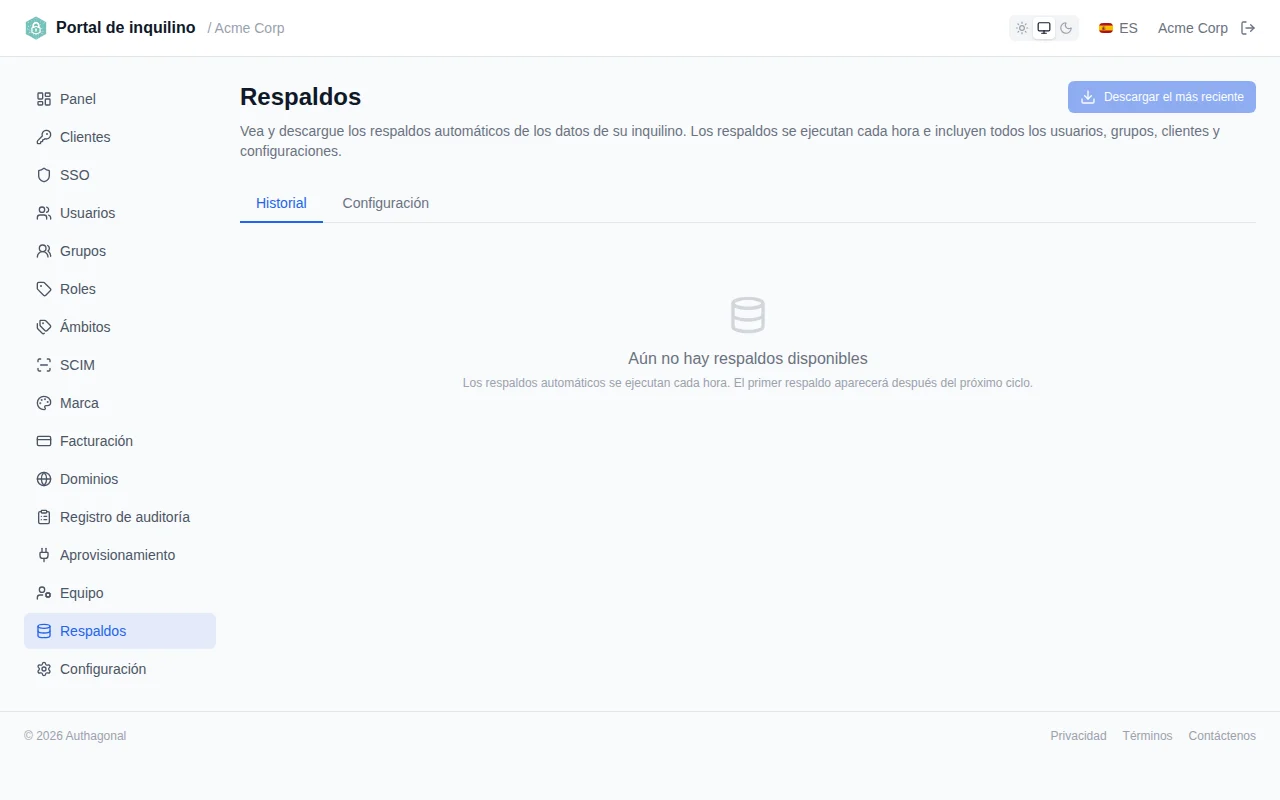Click the Respaldos database icon in sidebar
Image resolution: width=1280 pixels, height=800 pixels.
44,631
